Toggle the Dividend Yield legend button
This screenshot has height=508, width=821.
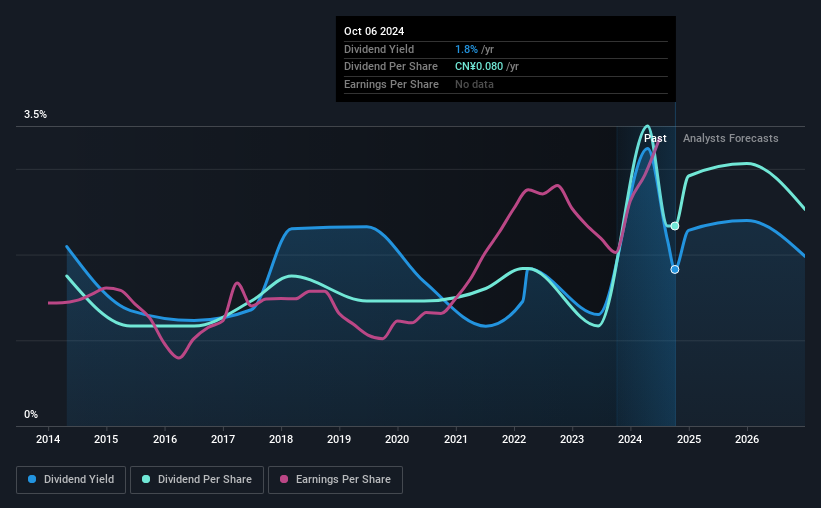coord(71,480)
